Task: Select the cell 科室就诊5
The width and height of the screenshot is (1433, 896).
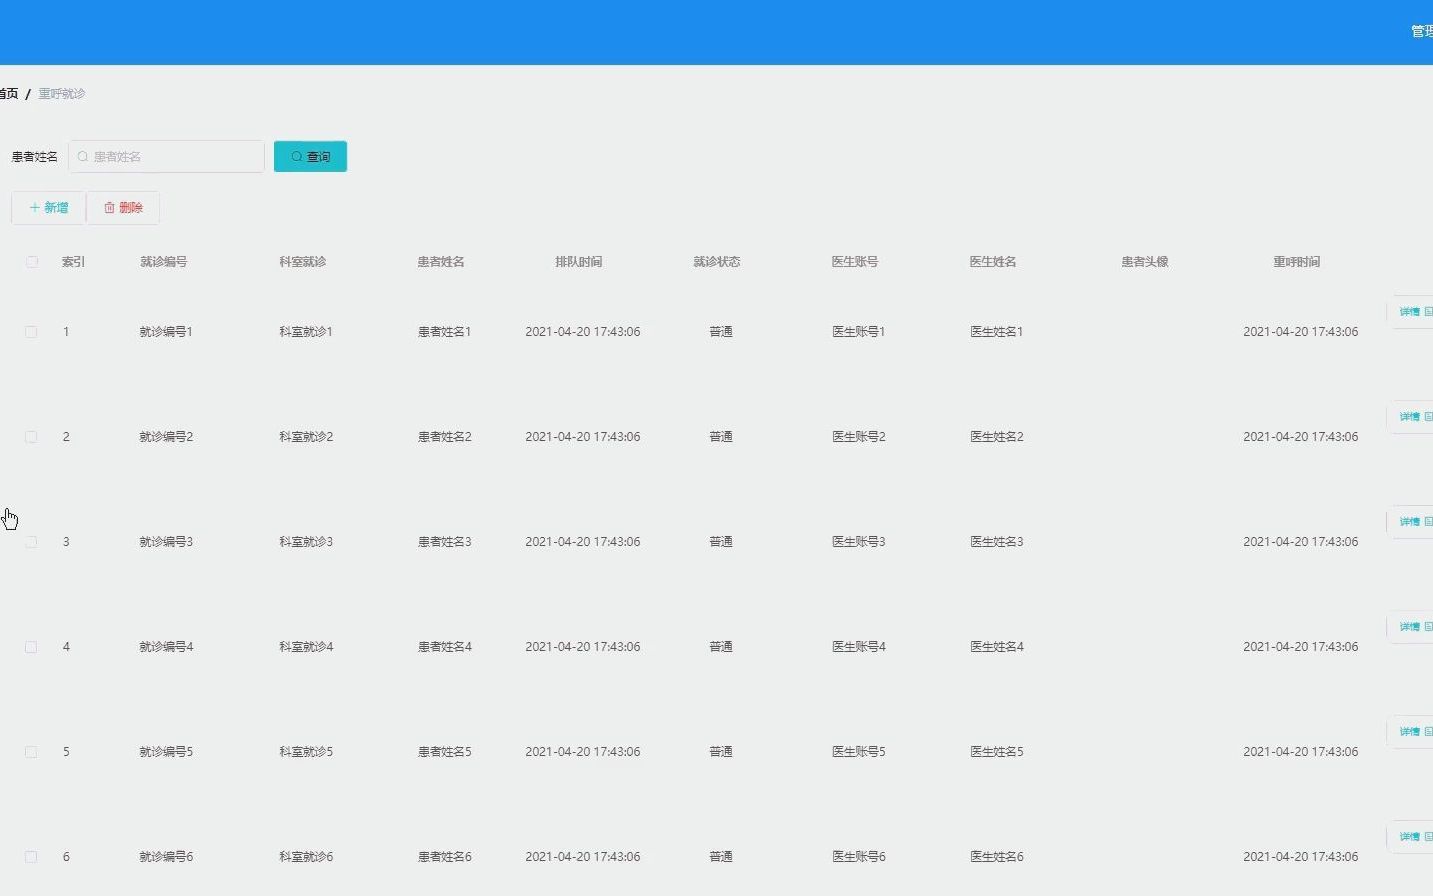Action: [x=306, y=752]
